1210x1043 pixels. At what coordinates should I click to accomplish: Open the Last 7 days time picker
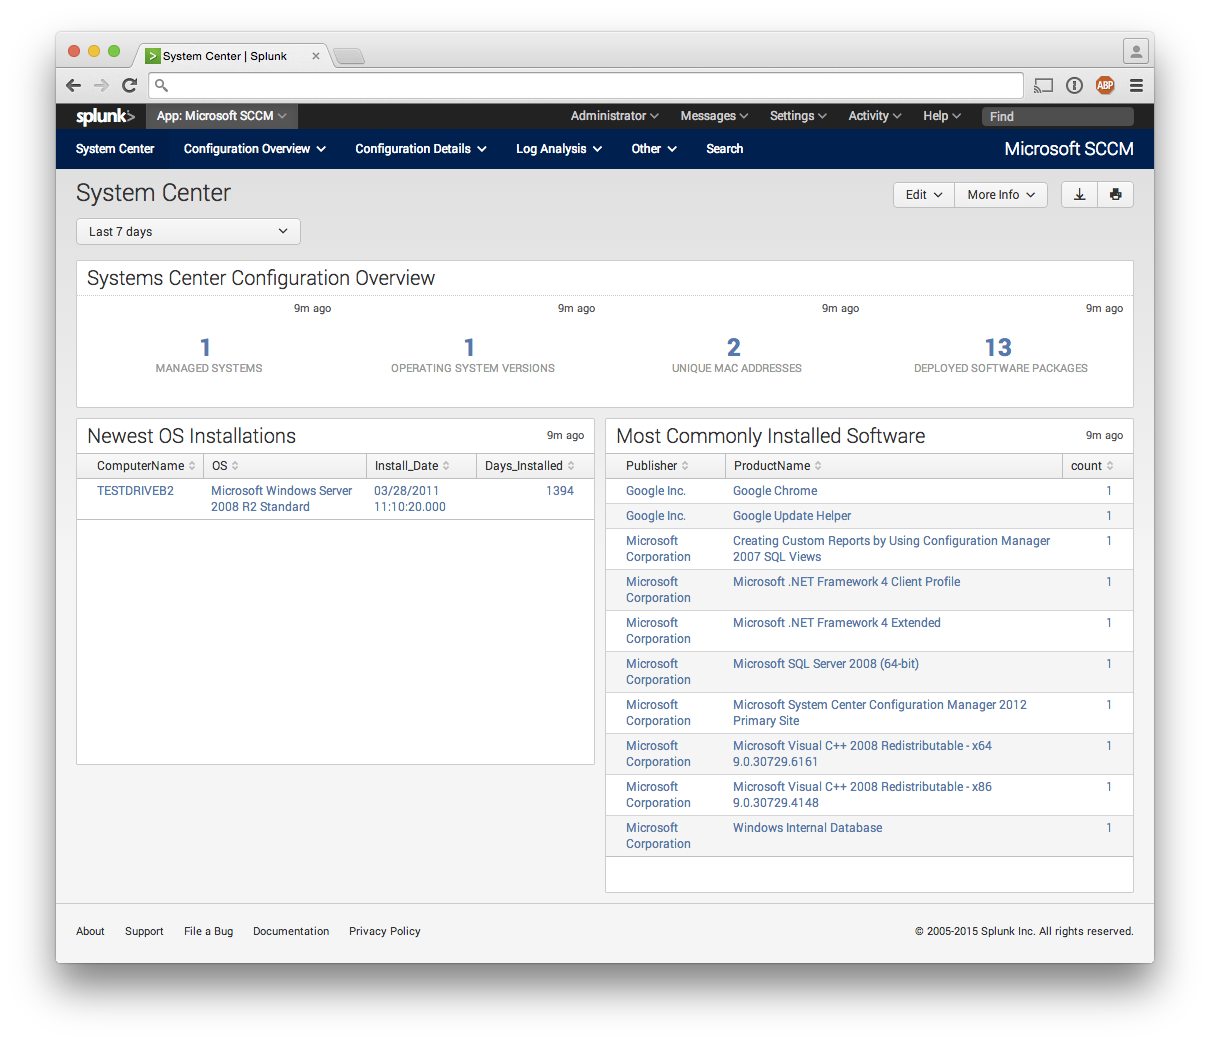188,231
